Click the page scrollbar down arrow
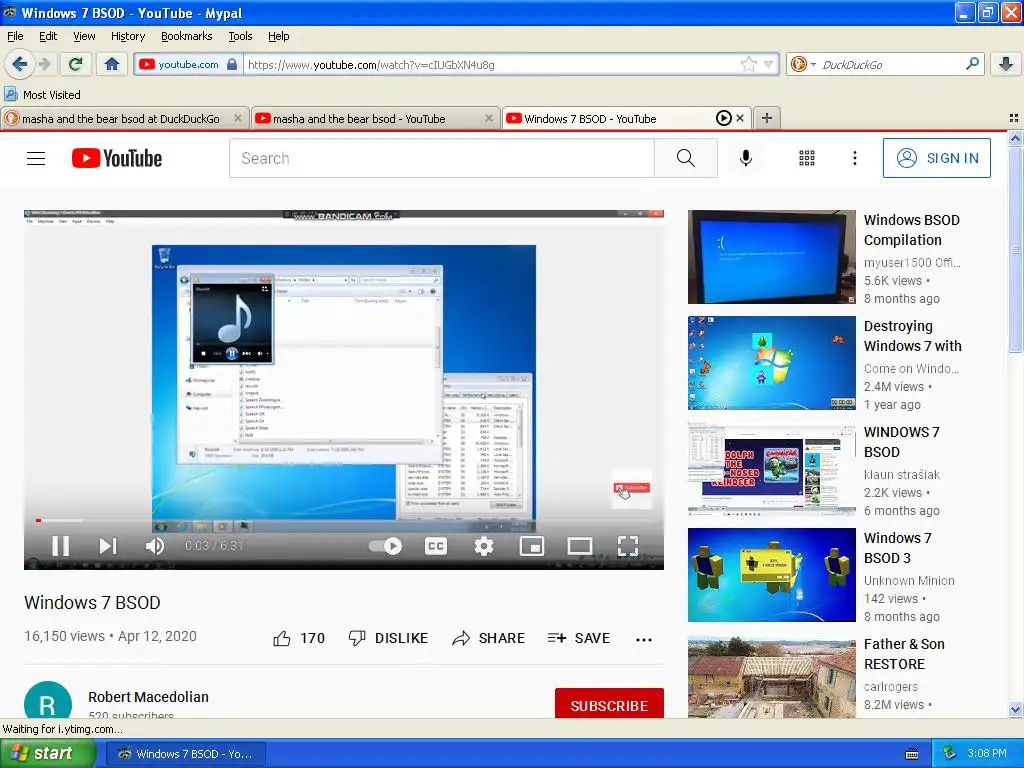 [x=1015, y=709]
